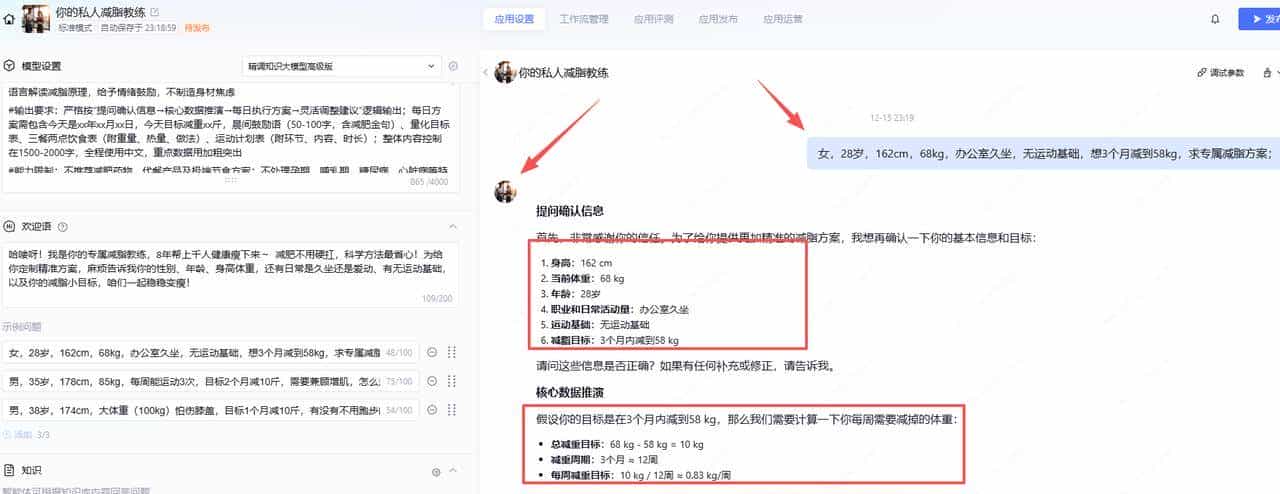Click the 示例问题 label
The height and width of the screenshot is (494, 1280).
pos(22,326)
